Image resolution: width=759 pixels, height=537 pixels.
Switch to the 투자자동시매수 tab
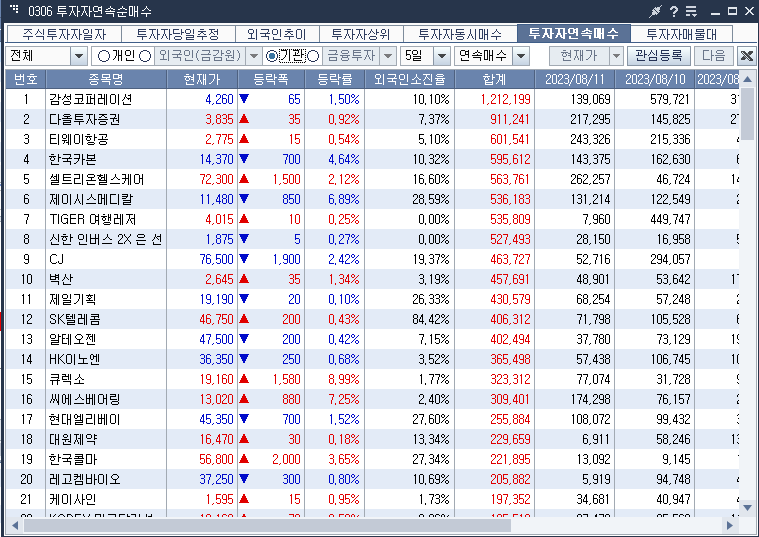coord(460,34)
